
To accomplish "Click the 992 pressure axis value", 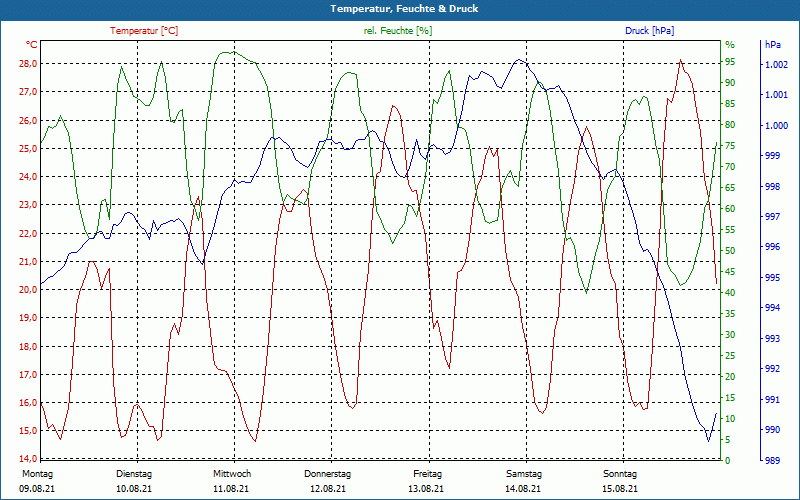I will pyautogui.click(x=772, y=368).
